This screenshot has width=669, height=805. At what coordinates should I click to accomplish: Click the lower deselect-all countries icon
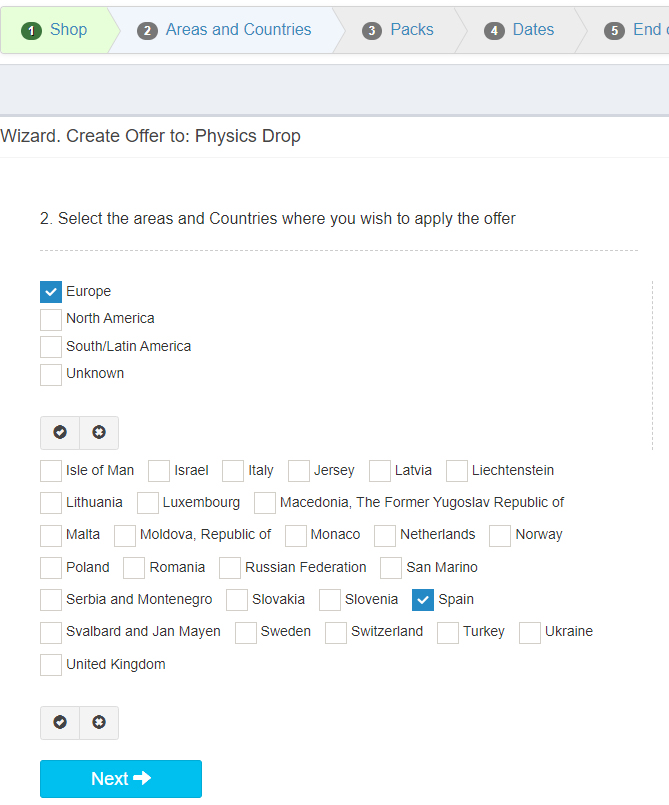pyautogui.click(x=99, y=722)
